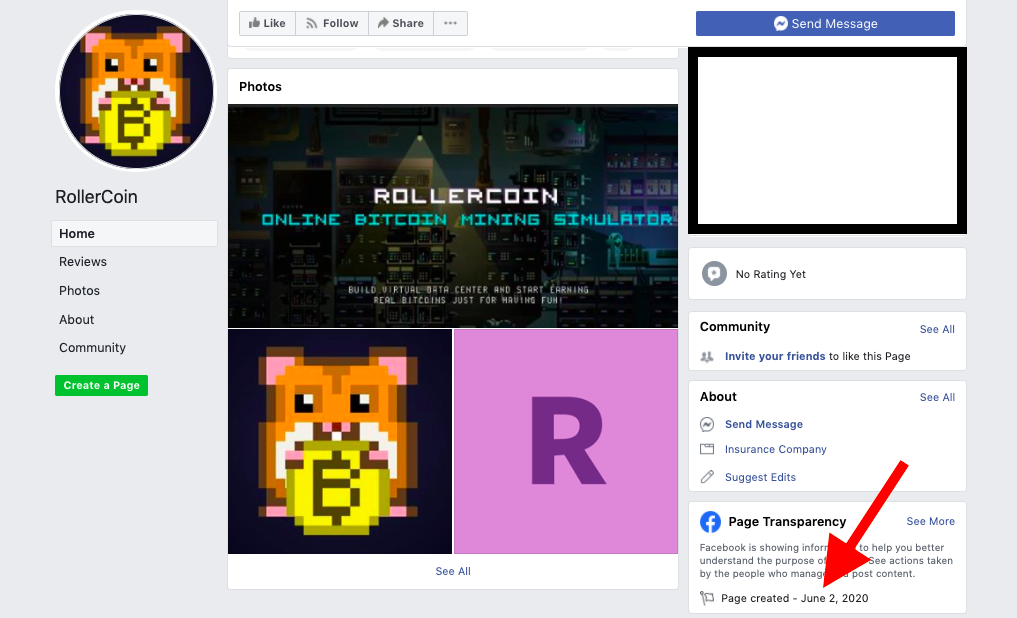Share the RollerCoin page
The width and height of the screenshot is (1017, 618).
point(401,23)
